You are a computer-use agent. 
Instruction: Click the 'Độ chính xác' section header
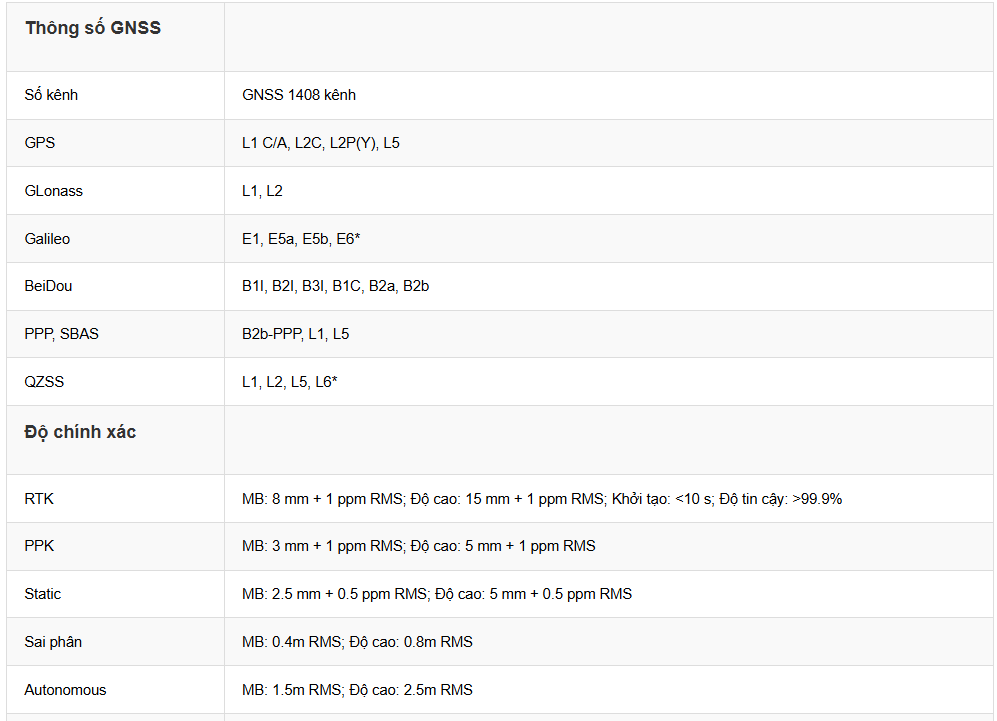point(80,432)
